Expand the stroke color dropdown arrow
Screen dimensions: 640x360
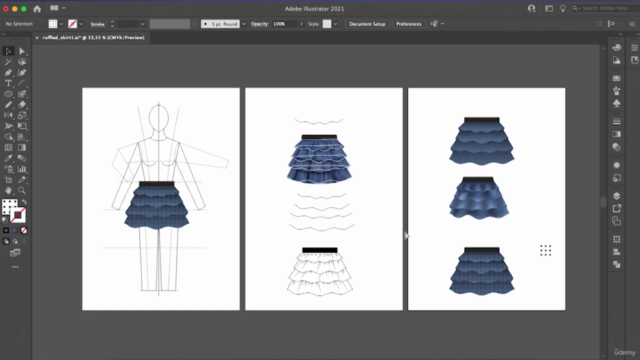[x=81, y=24]
